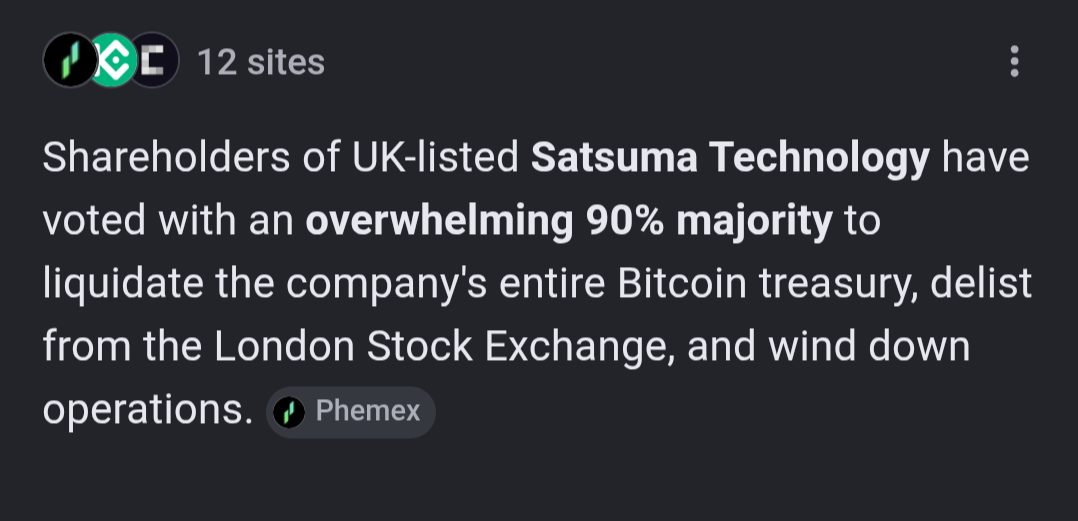
Task: Click the word delist in the summary
Action: (981, 284)
